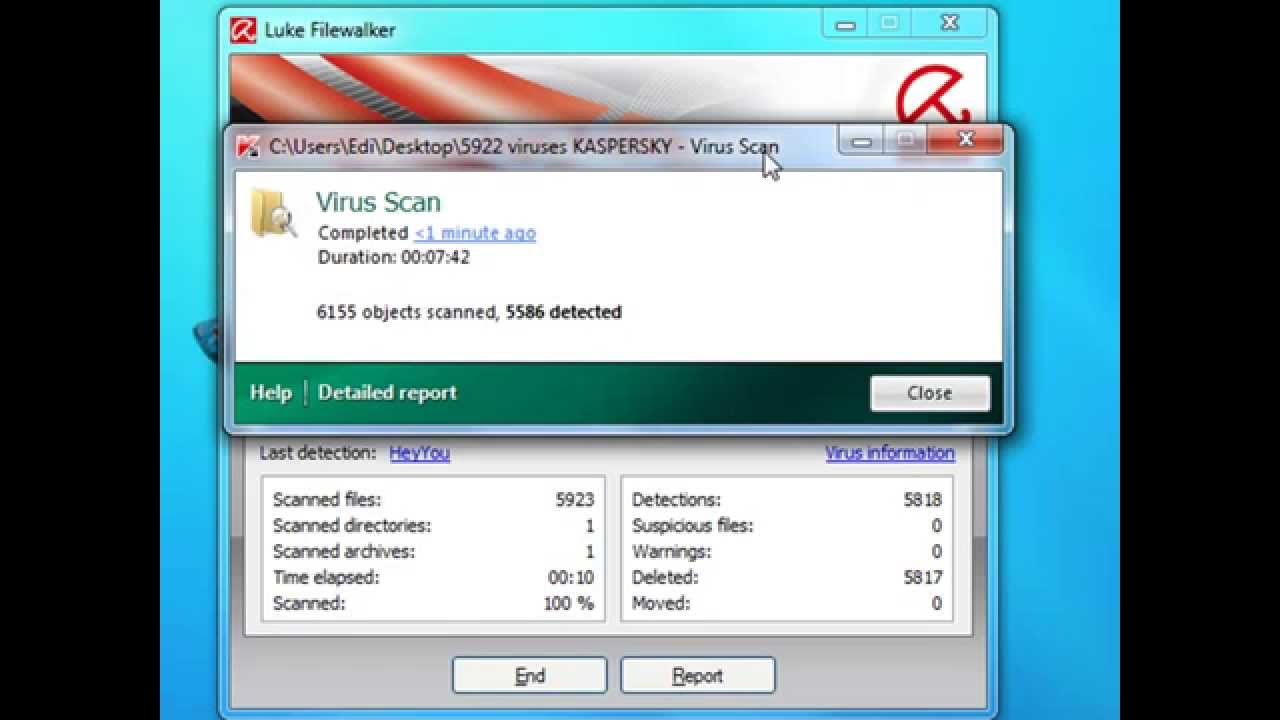Open the Virus information link
1280x720 pixels.
coord(890,453)
